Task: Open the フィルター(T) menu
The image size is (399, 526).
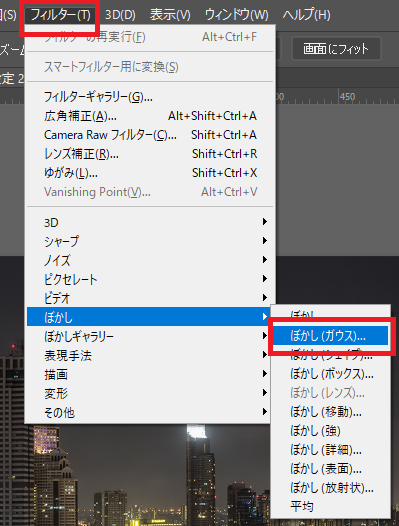Action: (60, 15)
